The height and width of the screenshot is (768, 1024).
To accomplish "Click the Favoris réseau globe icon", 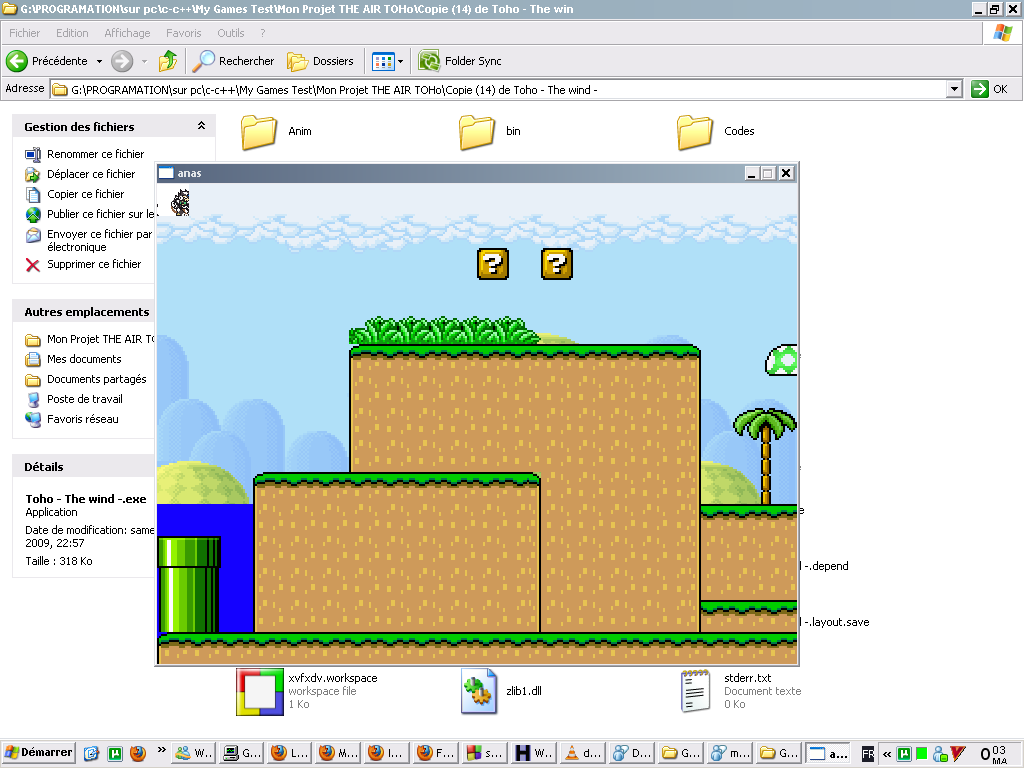I will 33,419.
